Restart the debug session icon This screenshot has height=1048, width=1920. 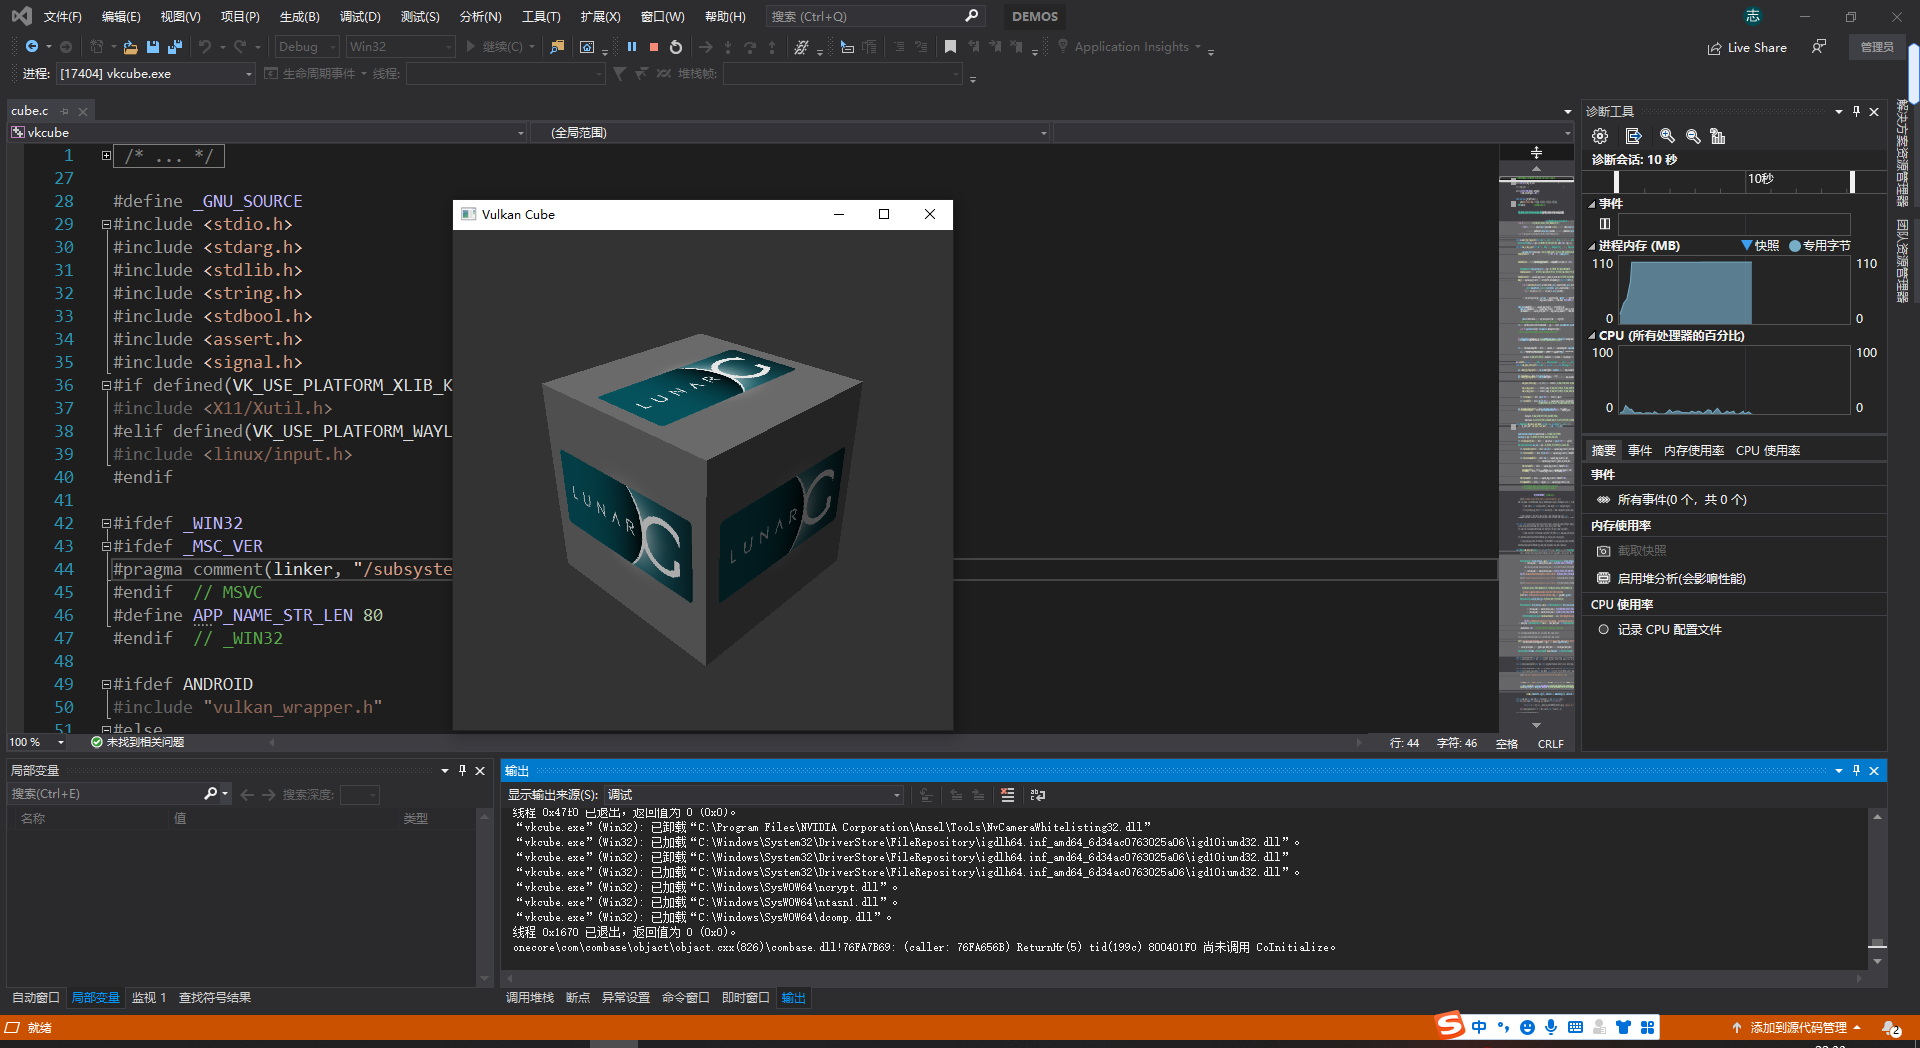pos(676,47)
